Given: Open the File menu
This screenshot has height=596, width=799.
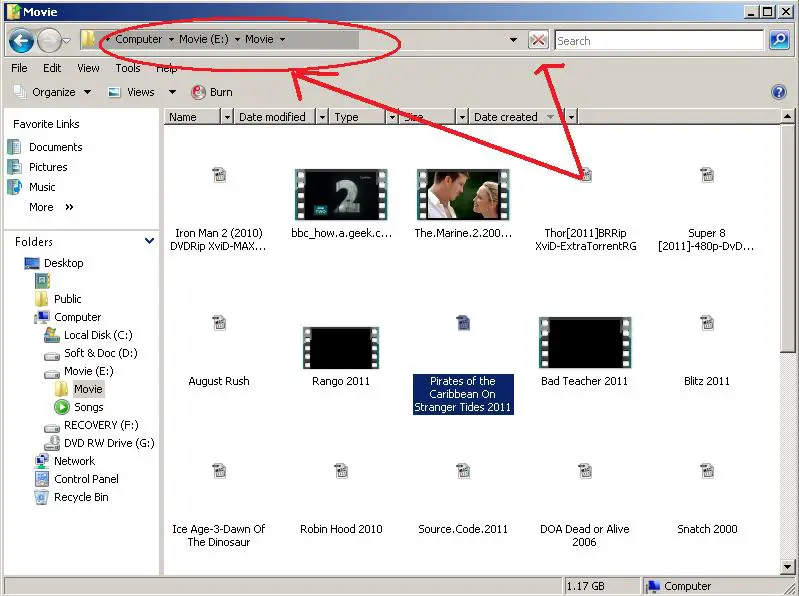Looking at the screenshot, I should (19, 68).
